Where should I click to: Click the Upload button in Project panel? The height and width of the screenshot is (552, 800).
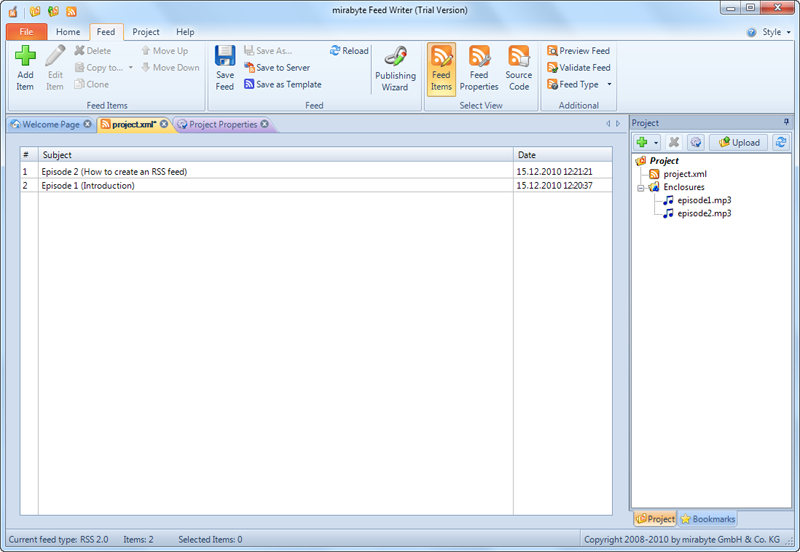tap(739, 143)
